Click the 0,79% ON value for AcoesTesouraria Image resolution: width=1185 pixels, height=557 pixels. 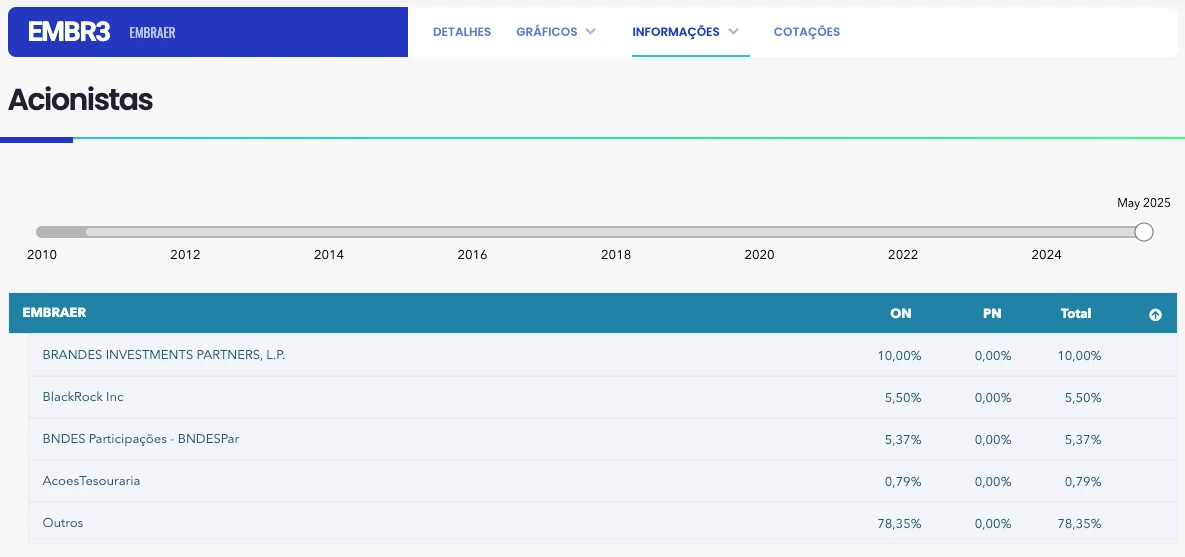tap(903, 481)
